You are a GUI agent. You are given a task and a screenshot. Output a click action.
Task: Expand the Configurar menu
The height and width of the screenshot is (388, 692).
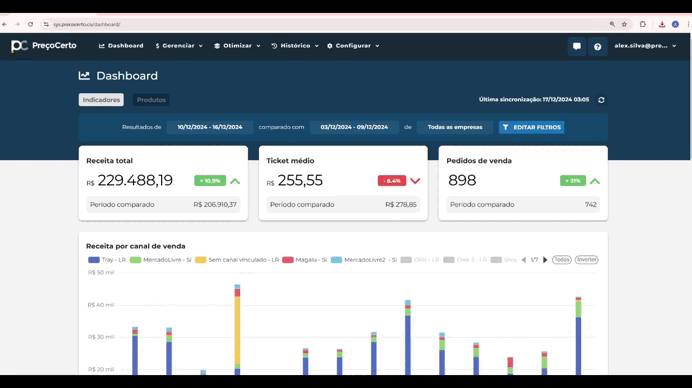tap(353, 46)
